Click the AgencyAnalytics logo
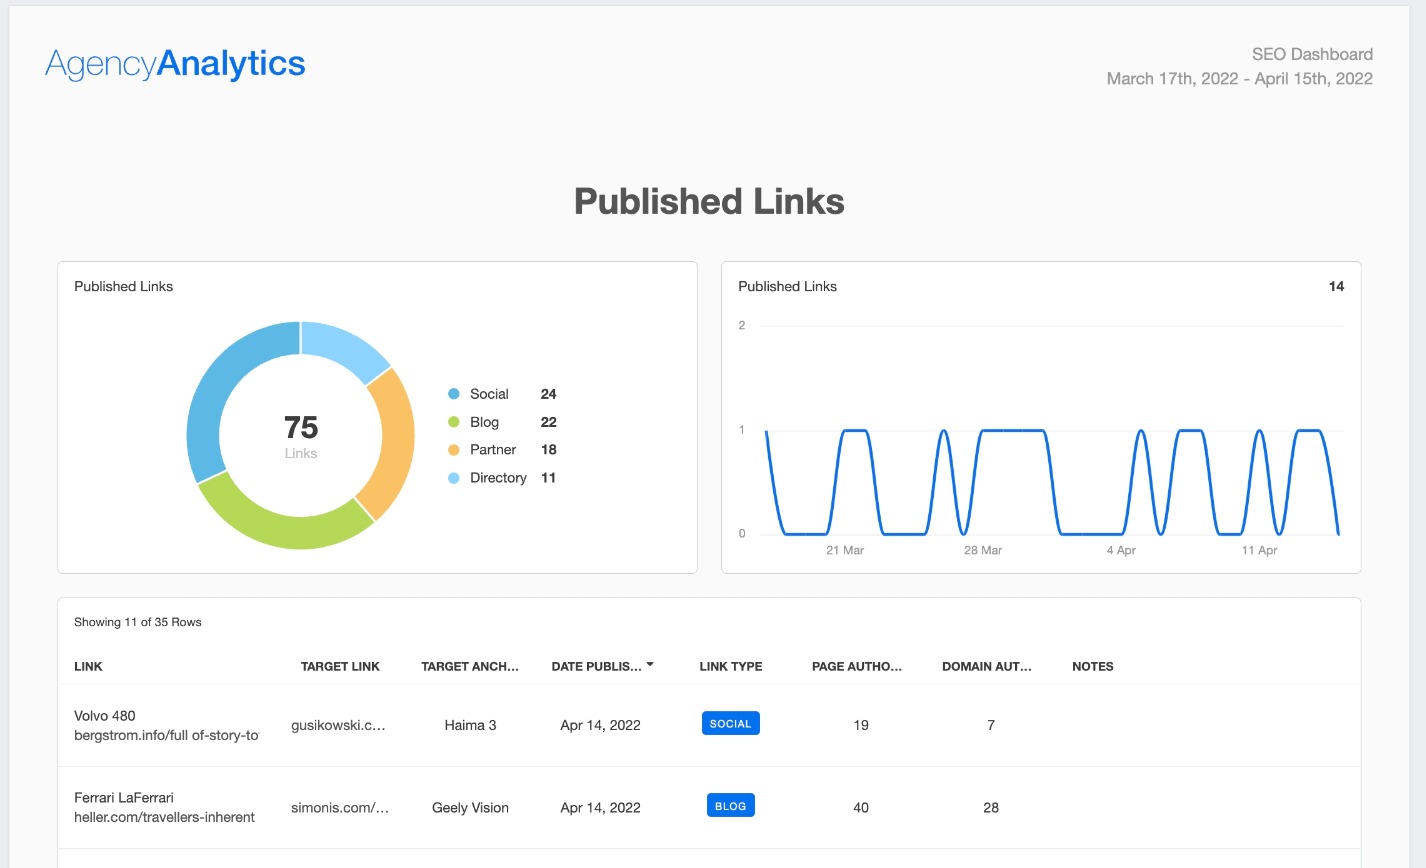 (175, 64)
